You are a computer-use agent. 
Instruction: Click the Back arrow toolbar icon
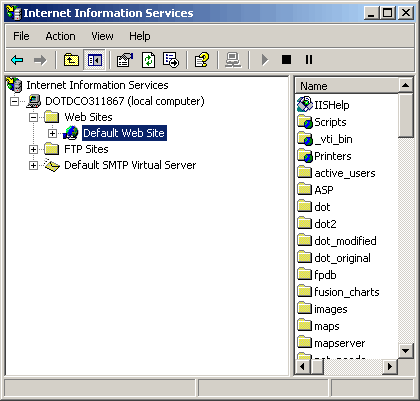[17, 60]
